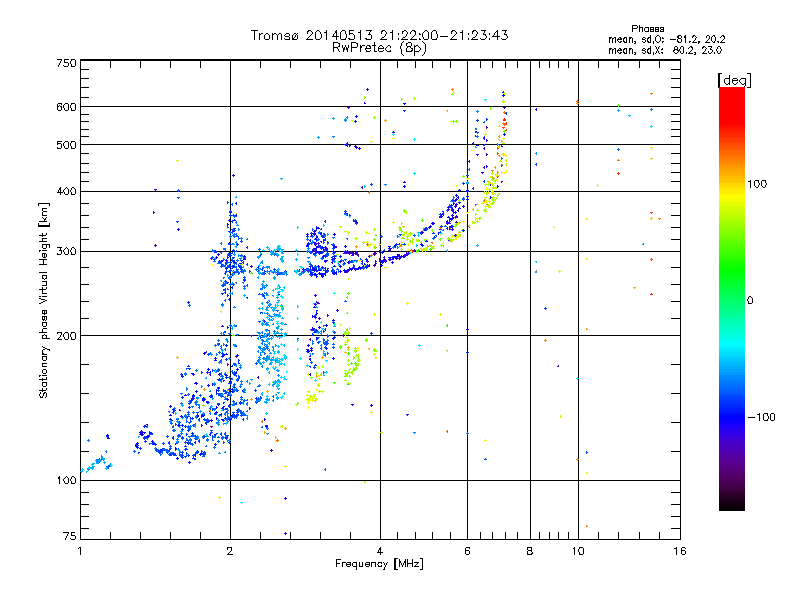This screenshot has height=600, width=800.
Task: Click the x-axis tick label '2'
Action: (230, 551)
